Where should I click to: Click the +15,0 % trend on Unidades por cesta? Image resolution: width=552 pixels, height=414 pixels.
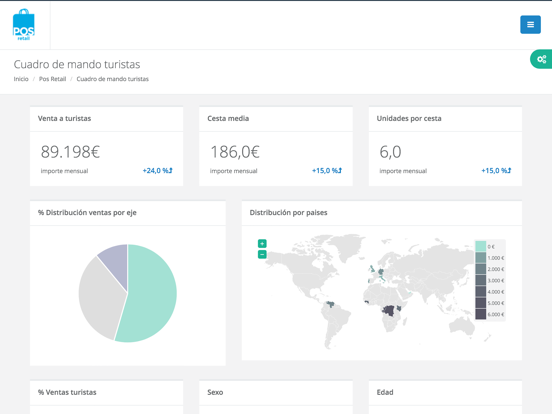[496, 171]
